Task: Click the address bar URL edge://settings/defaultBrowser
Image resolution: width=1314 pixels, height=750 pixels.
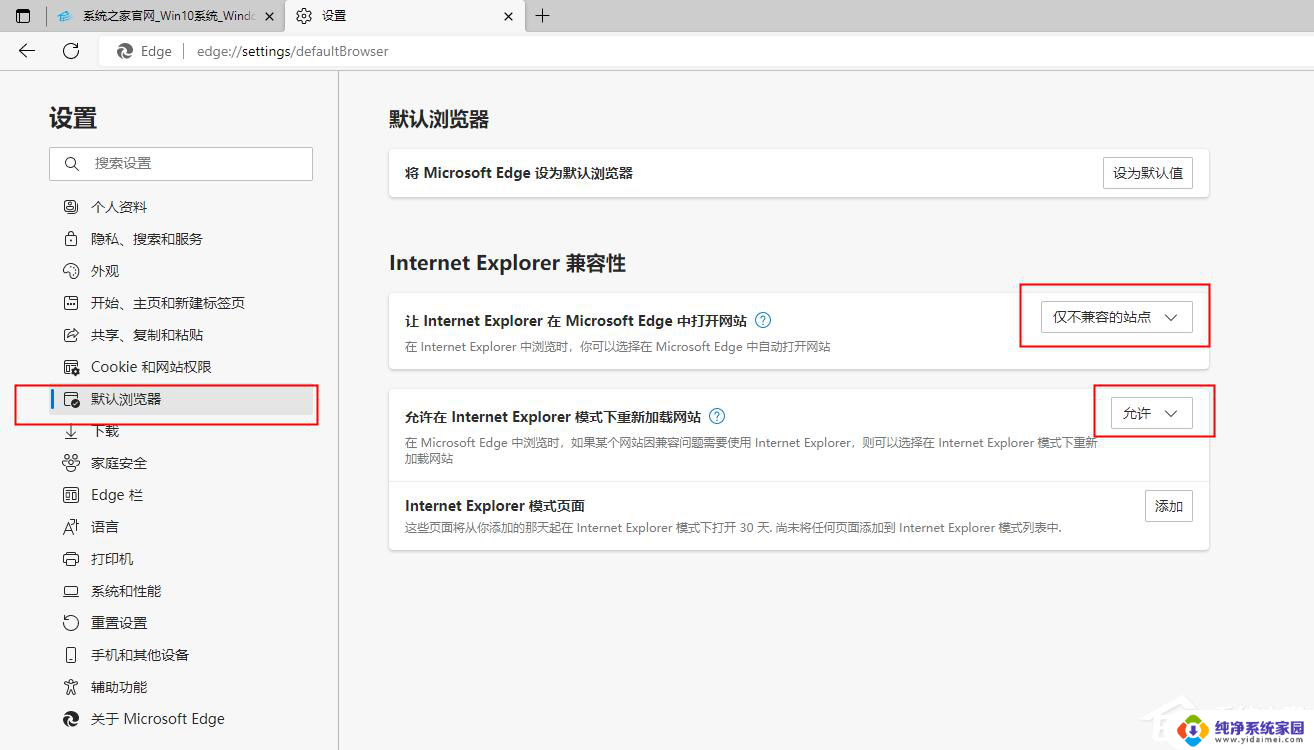Action: [292, 51]
